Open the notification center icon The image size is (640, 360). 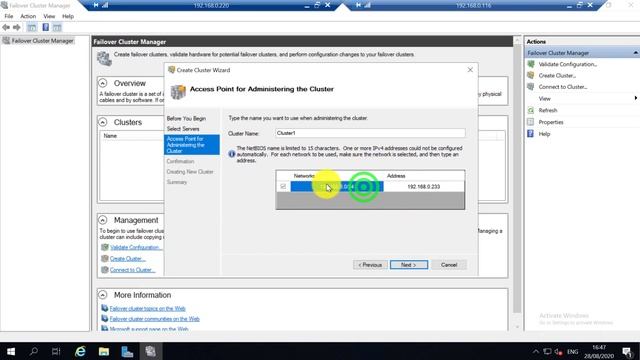(627, 351)
